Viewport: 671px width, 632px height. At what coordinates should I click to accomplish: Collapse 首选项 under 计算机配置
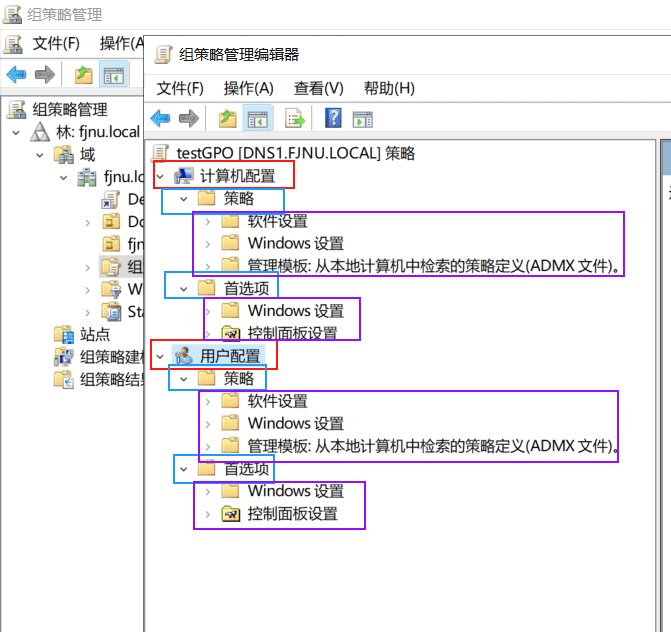click(x=184, y=289)
